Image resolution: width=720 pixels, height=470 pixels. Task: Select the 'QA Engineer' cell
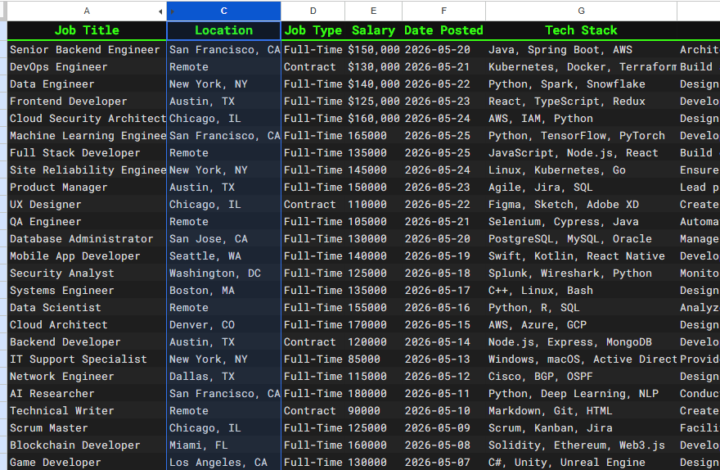pyautogui.click(x=87, y=222)
